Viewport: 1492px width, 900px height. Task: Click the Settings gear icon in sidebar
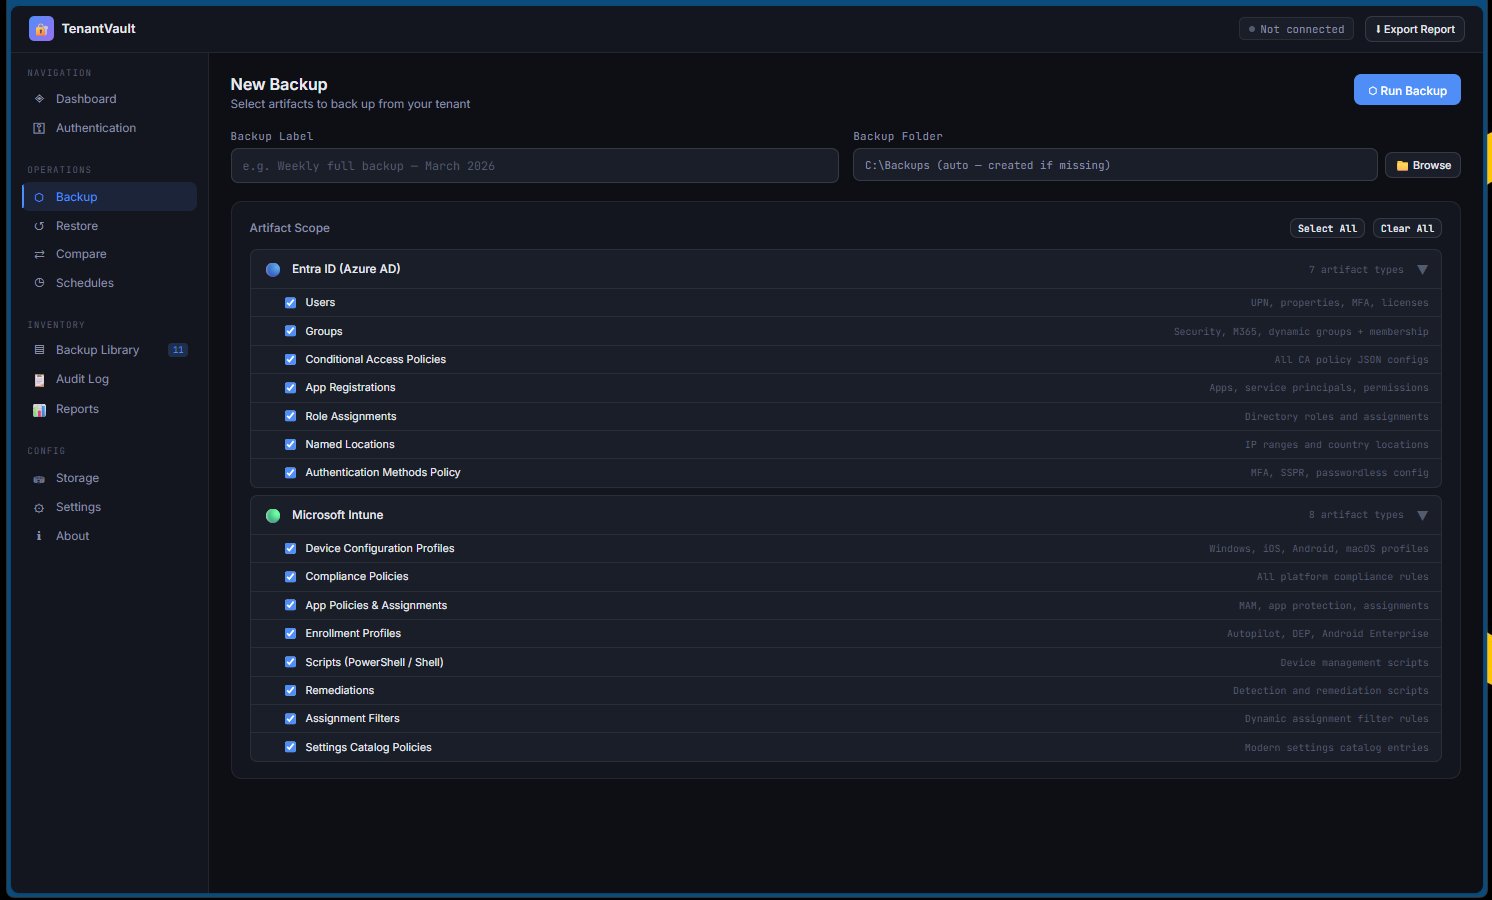click(39, 507)
